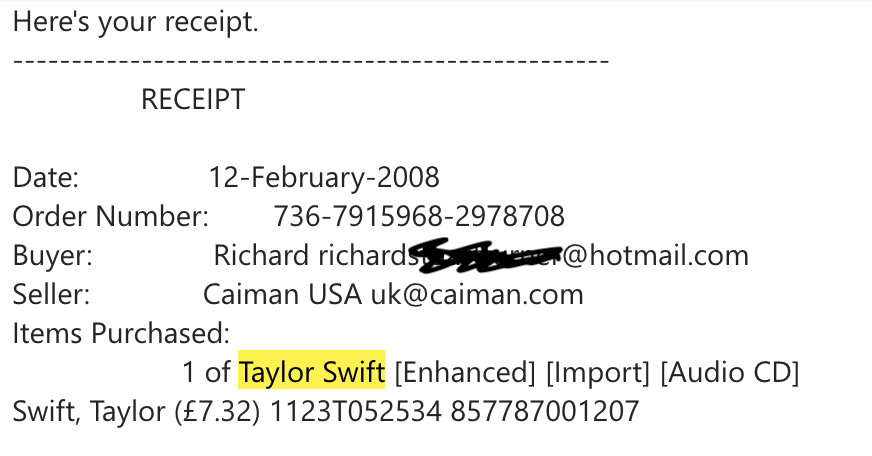Click the [Audio CD] format tag
Viewport: 872px width, 456px height.
coord(729,373)
